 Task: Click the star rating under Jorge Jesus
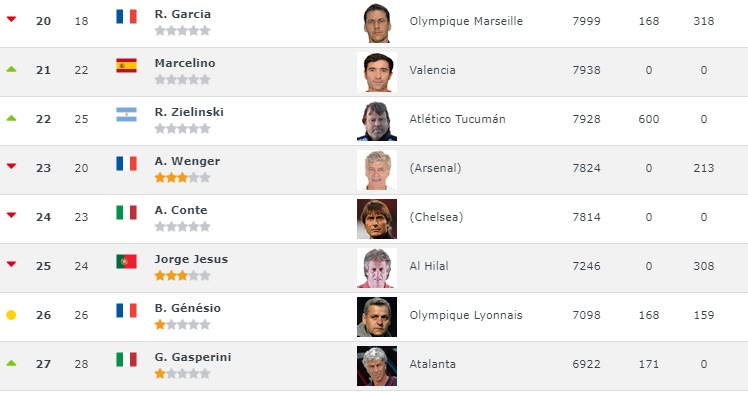tap(182, 276)
